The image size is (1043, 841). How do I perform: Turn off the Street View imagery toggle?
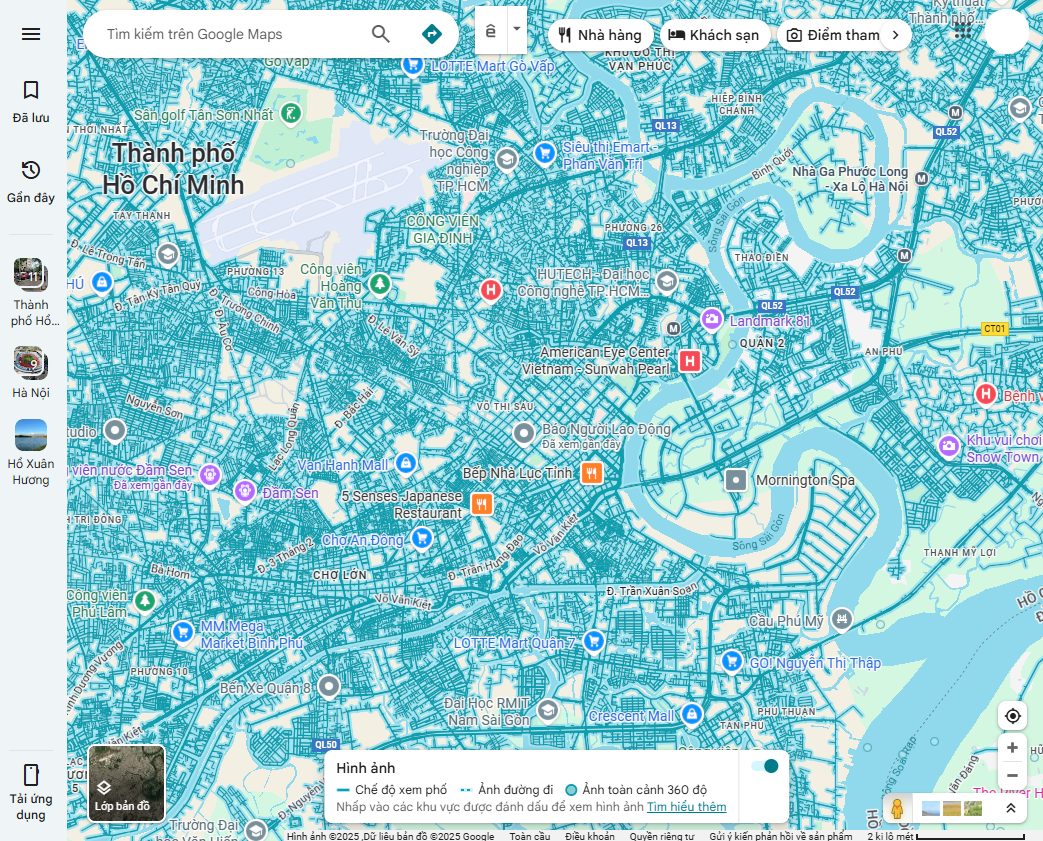pyautogui.click(x=765, y=766)
